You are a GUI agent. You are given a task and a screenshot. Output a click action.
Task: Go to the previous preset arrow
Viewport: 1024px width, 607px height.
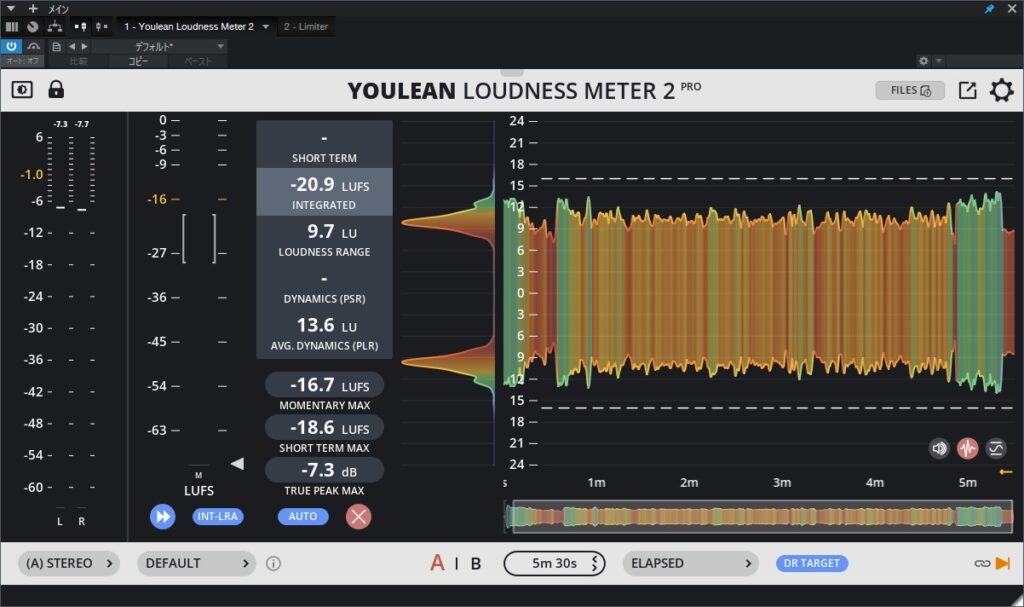click(72, 46)
